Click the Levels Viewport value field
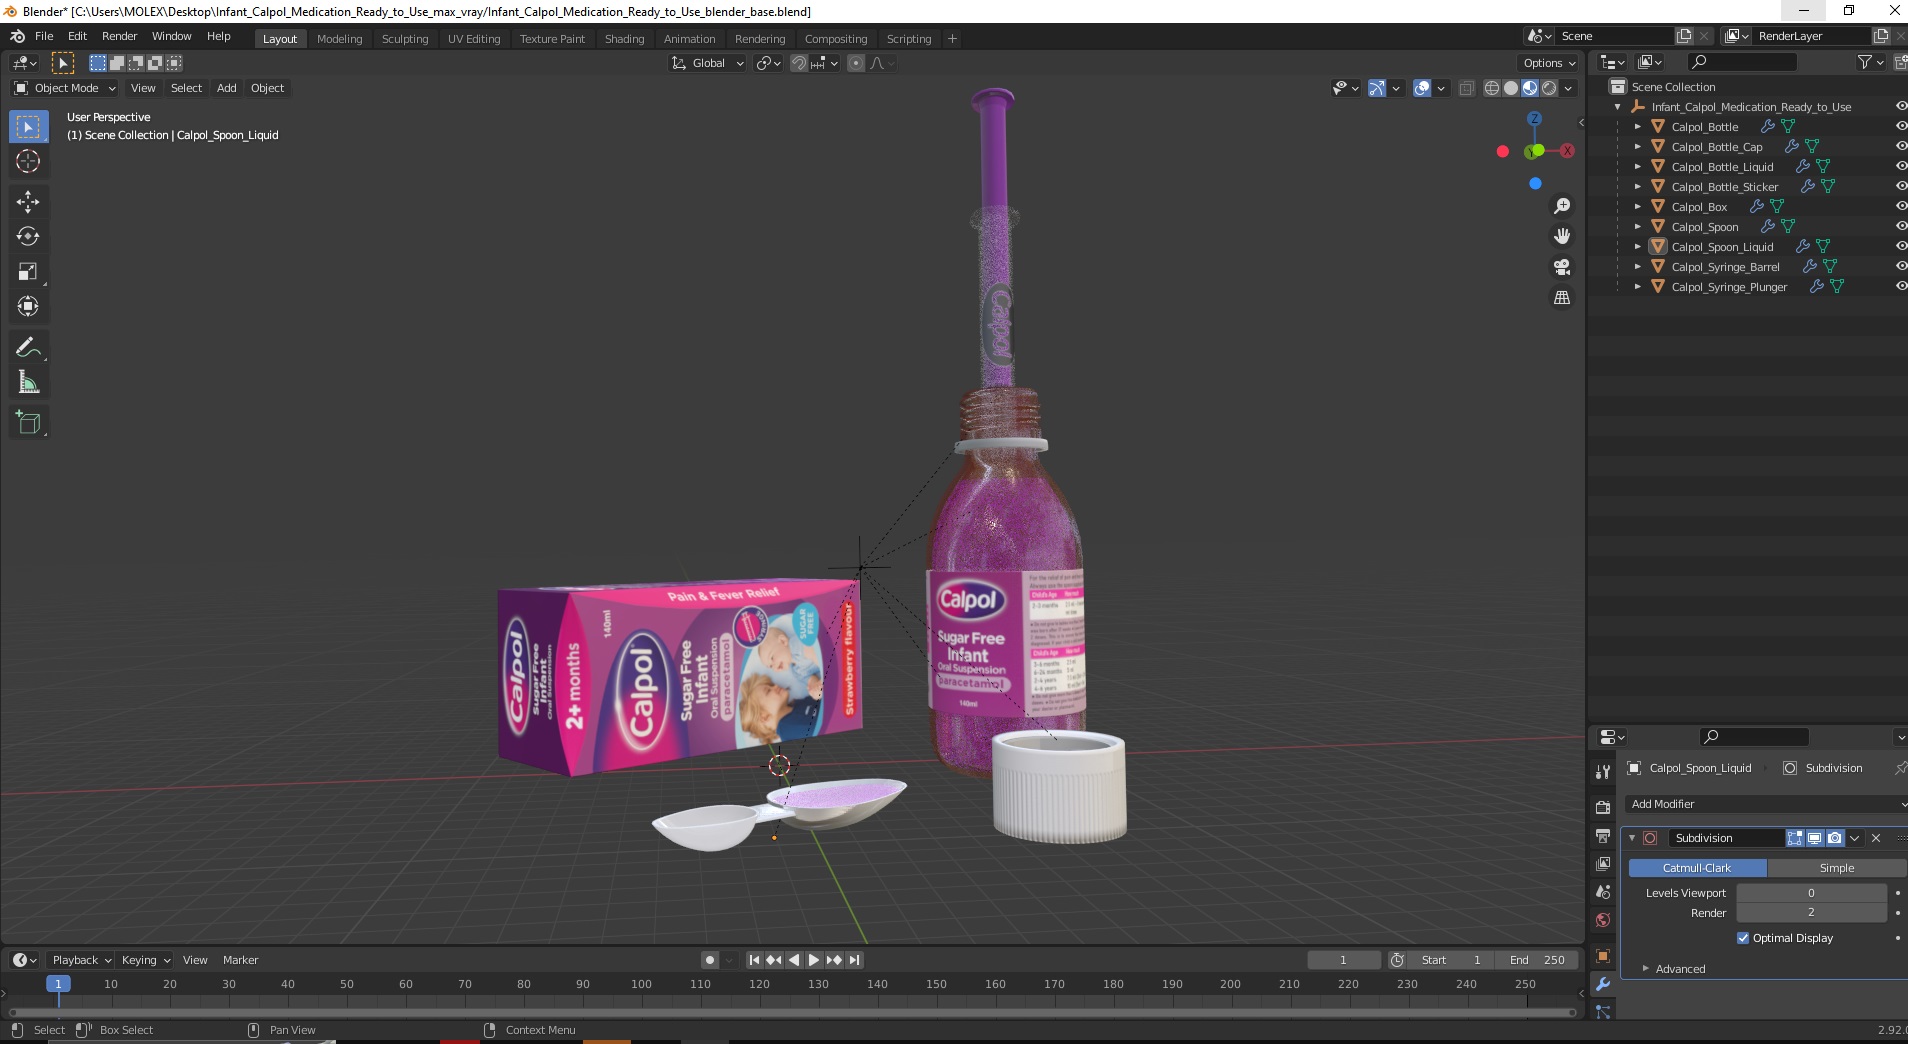Screen dimensions: 1908x1044 click(1811, 893)
